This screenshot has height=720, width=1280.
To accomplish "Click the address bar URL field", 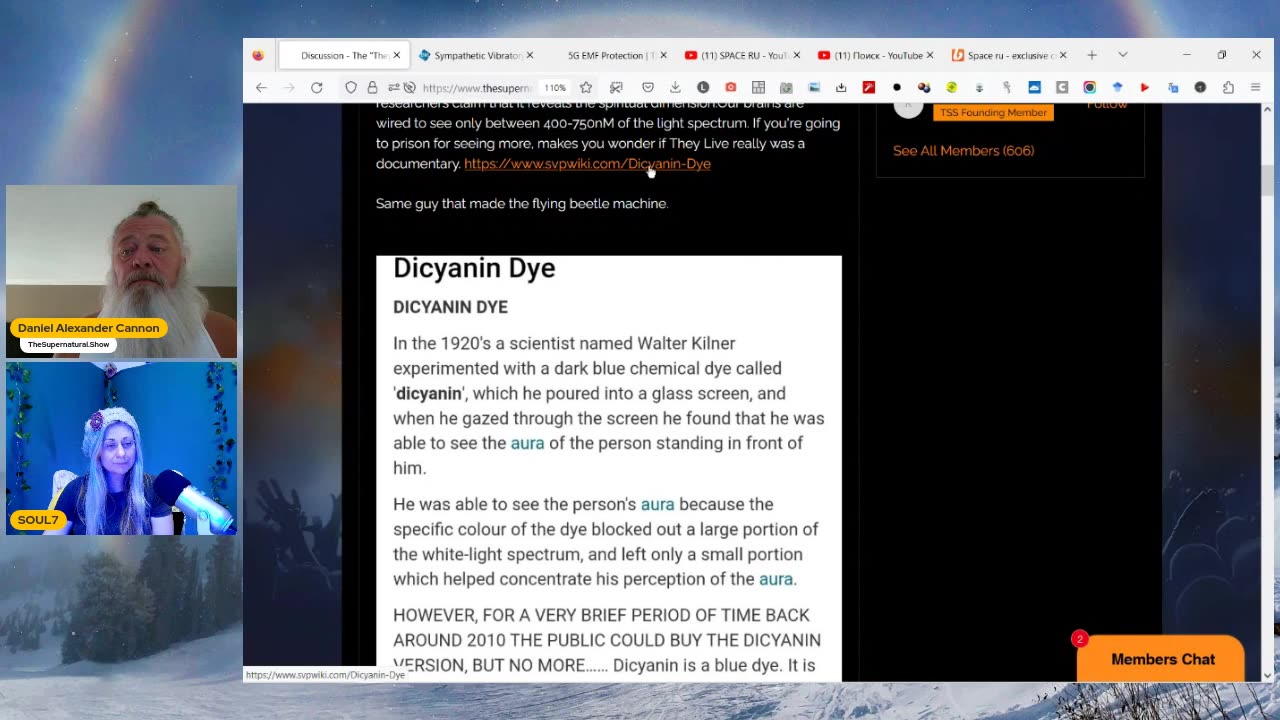I will 477,88.
